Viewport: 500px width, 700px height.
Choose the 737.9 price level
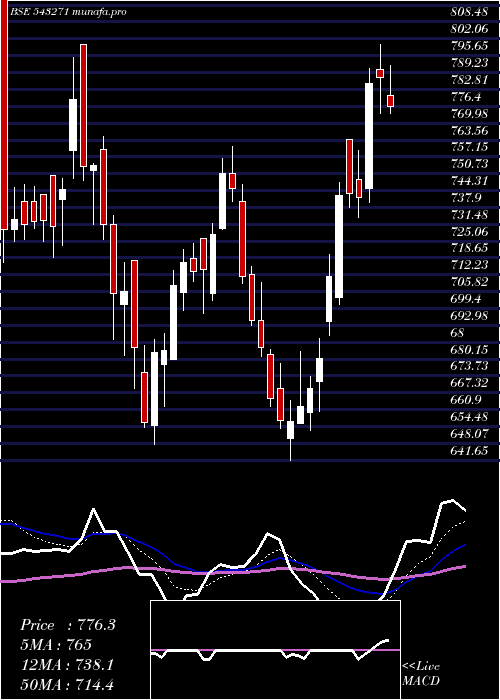[x=466, y=197]
